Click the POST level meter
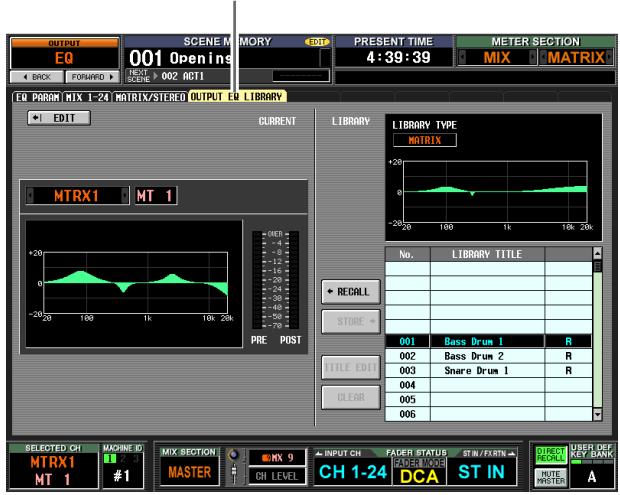Screen dimensions: 620x495 tap(293, 280)
